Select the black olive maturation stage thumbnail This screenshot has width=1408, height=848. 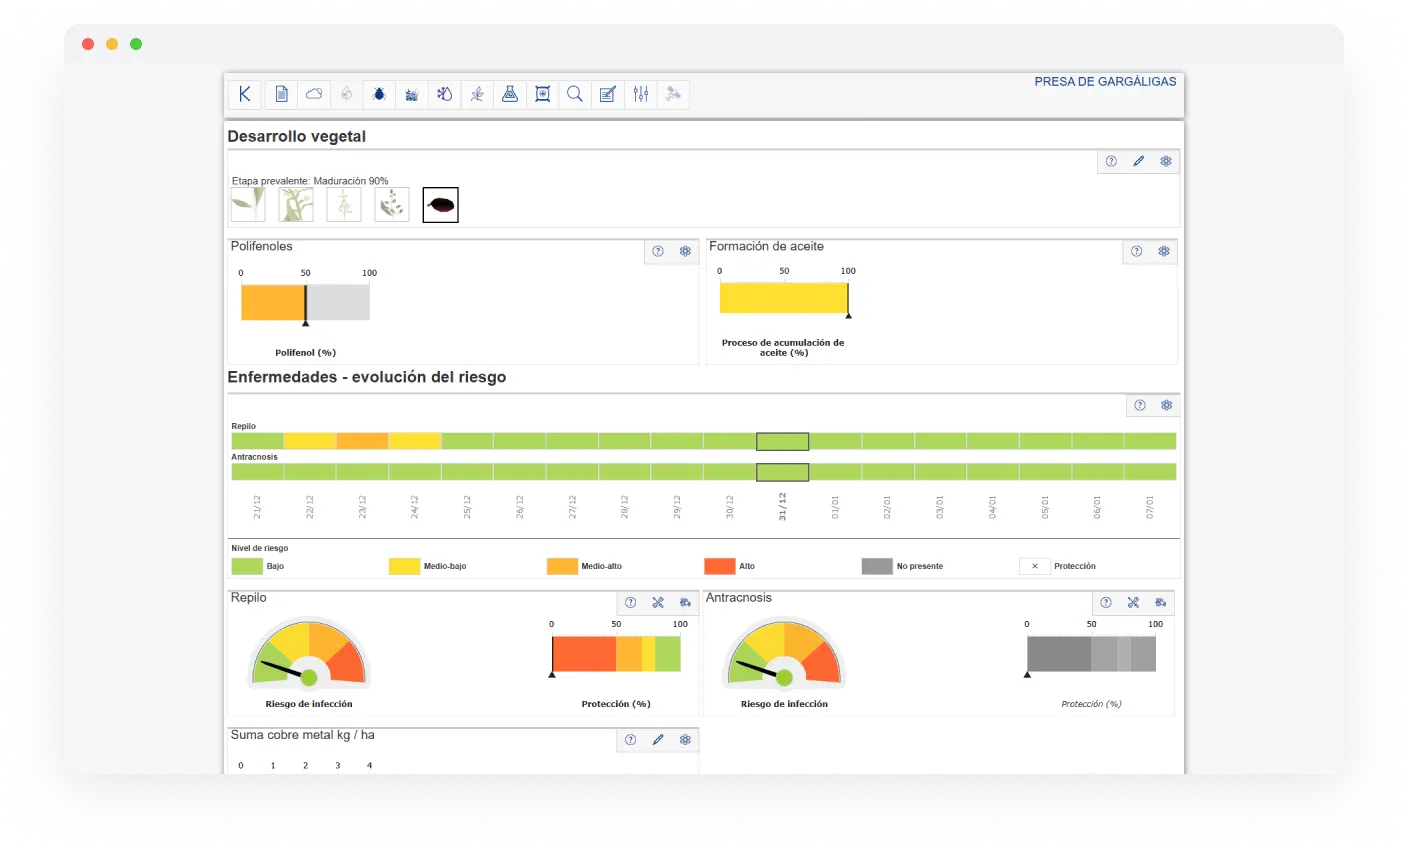[x=441, y=205]
